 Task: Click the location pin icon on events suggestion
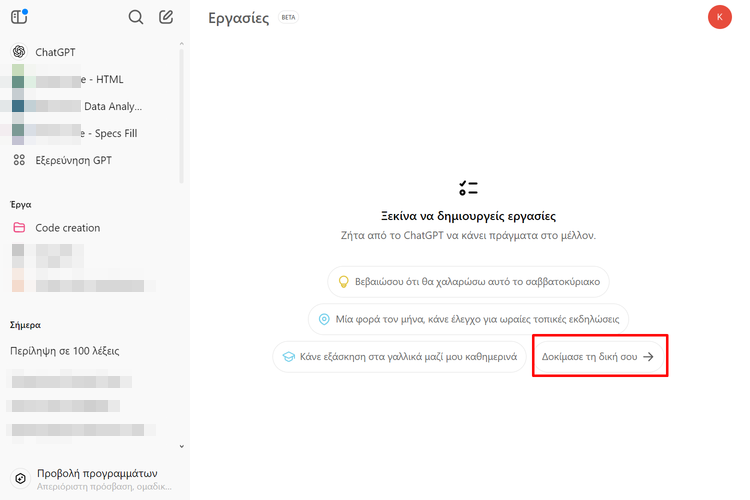(x=324, y=319)
